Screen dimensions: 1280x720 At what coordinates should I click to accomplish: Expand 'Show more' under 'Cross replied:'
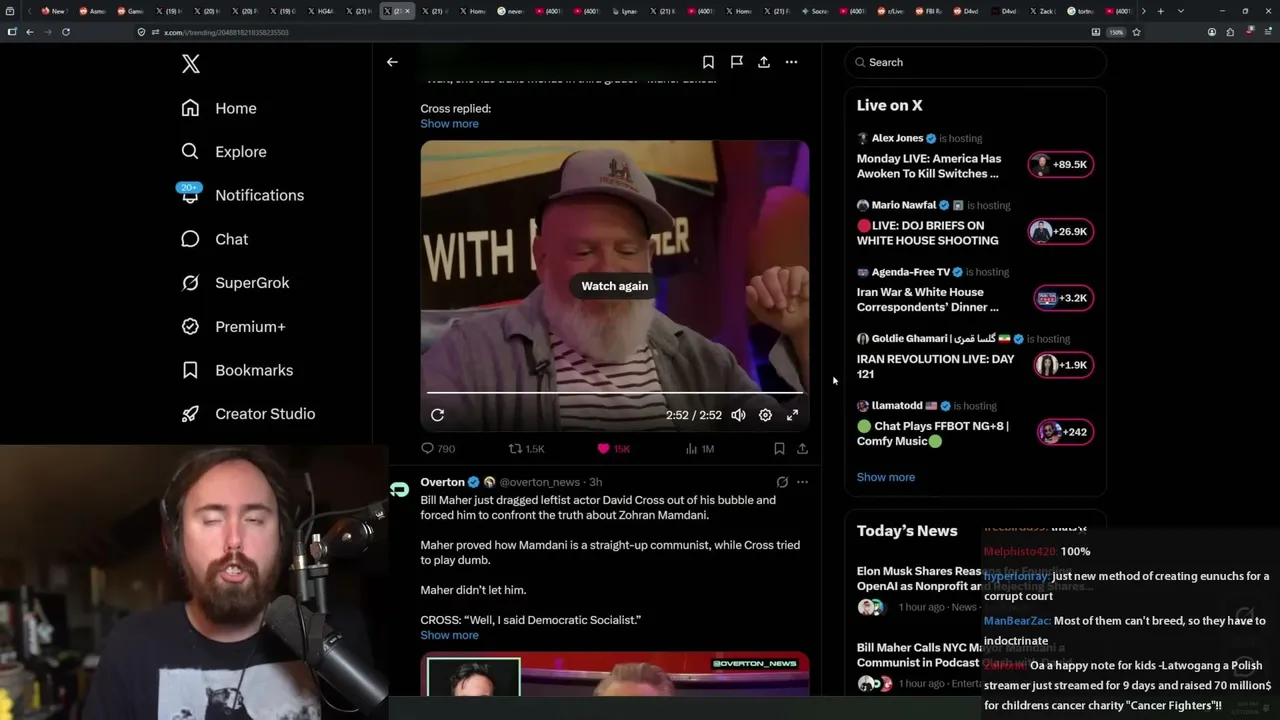click(x=449, y=124)
